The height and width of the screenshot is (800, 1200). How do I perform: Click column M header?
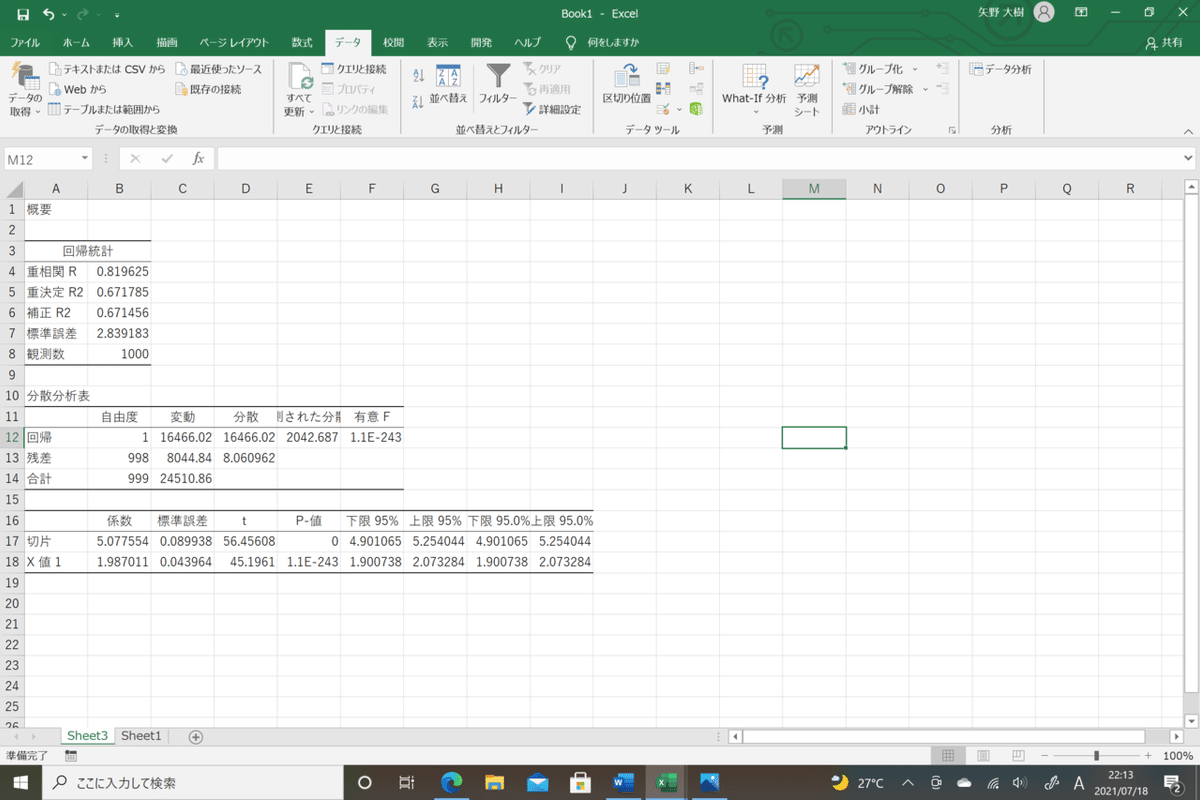tap(814, 189)
